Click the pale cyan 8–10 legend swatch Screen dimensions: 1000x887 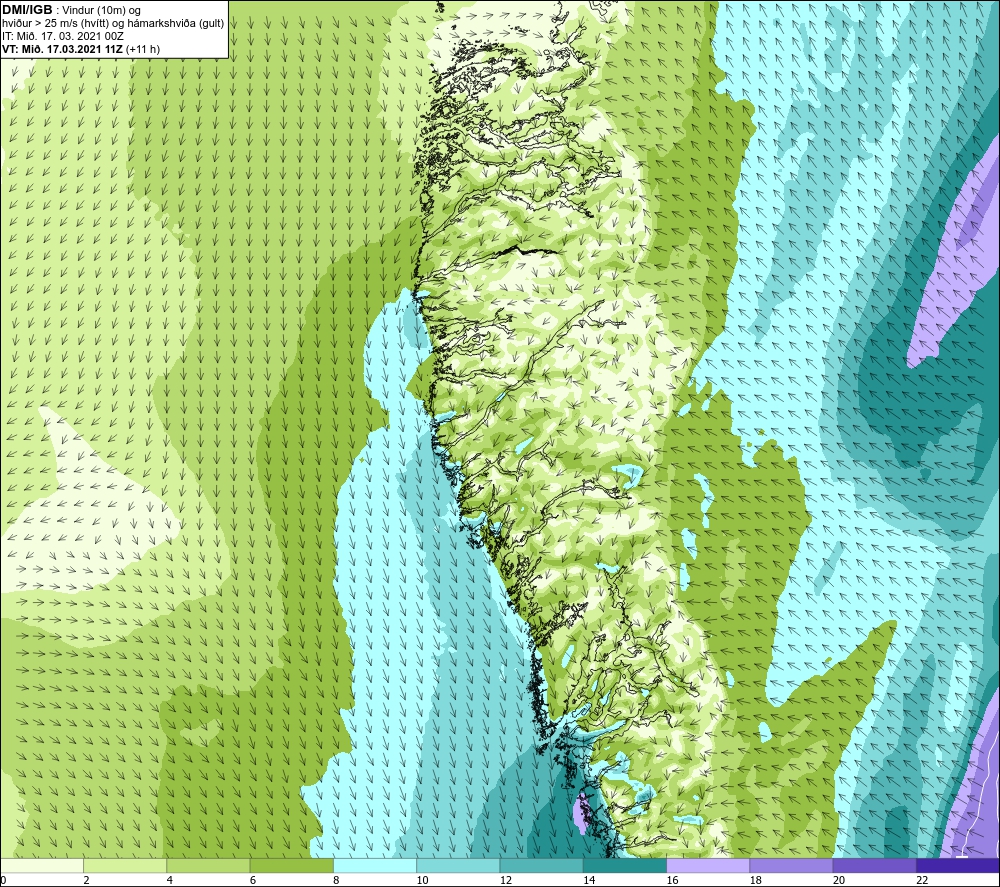point(375,866)
